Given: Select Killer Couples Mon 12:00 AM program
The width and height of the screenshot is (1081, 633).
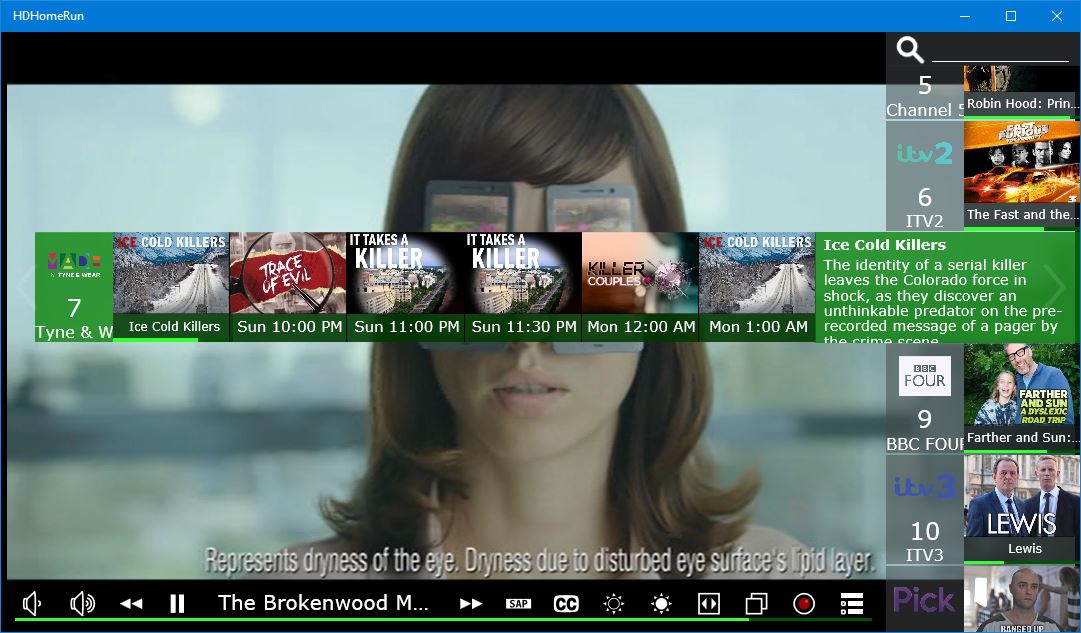Looking at the screenshot, I should click(x=640, y=287).
